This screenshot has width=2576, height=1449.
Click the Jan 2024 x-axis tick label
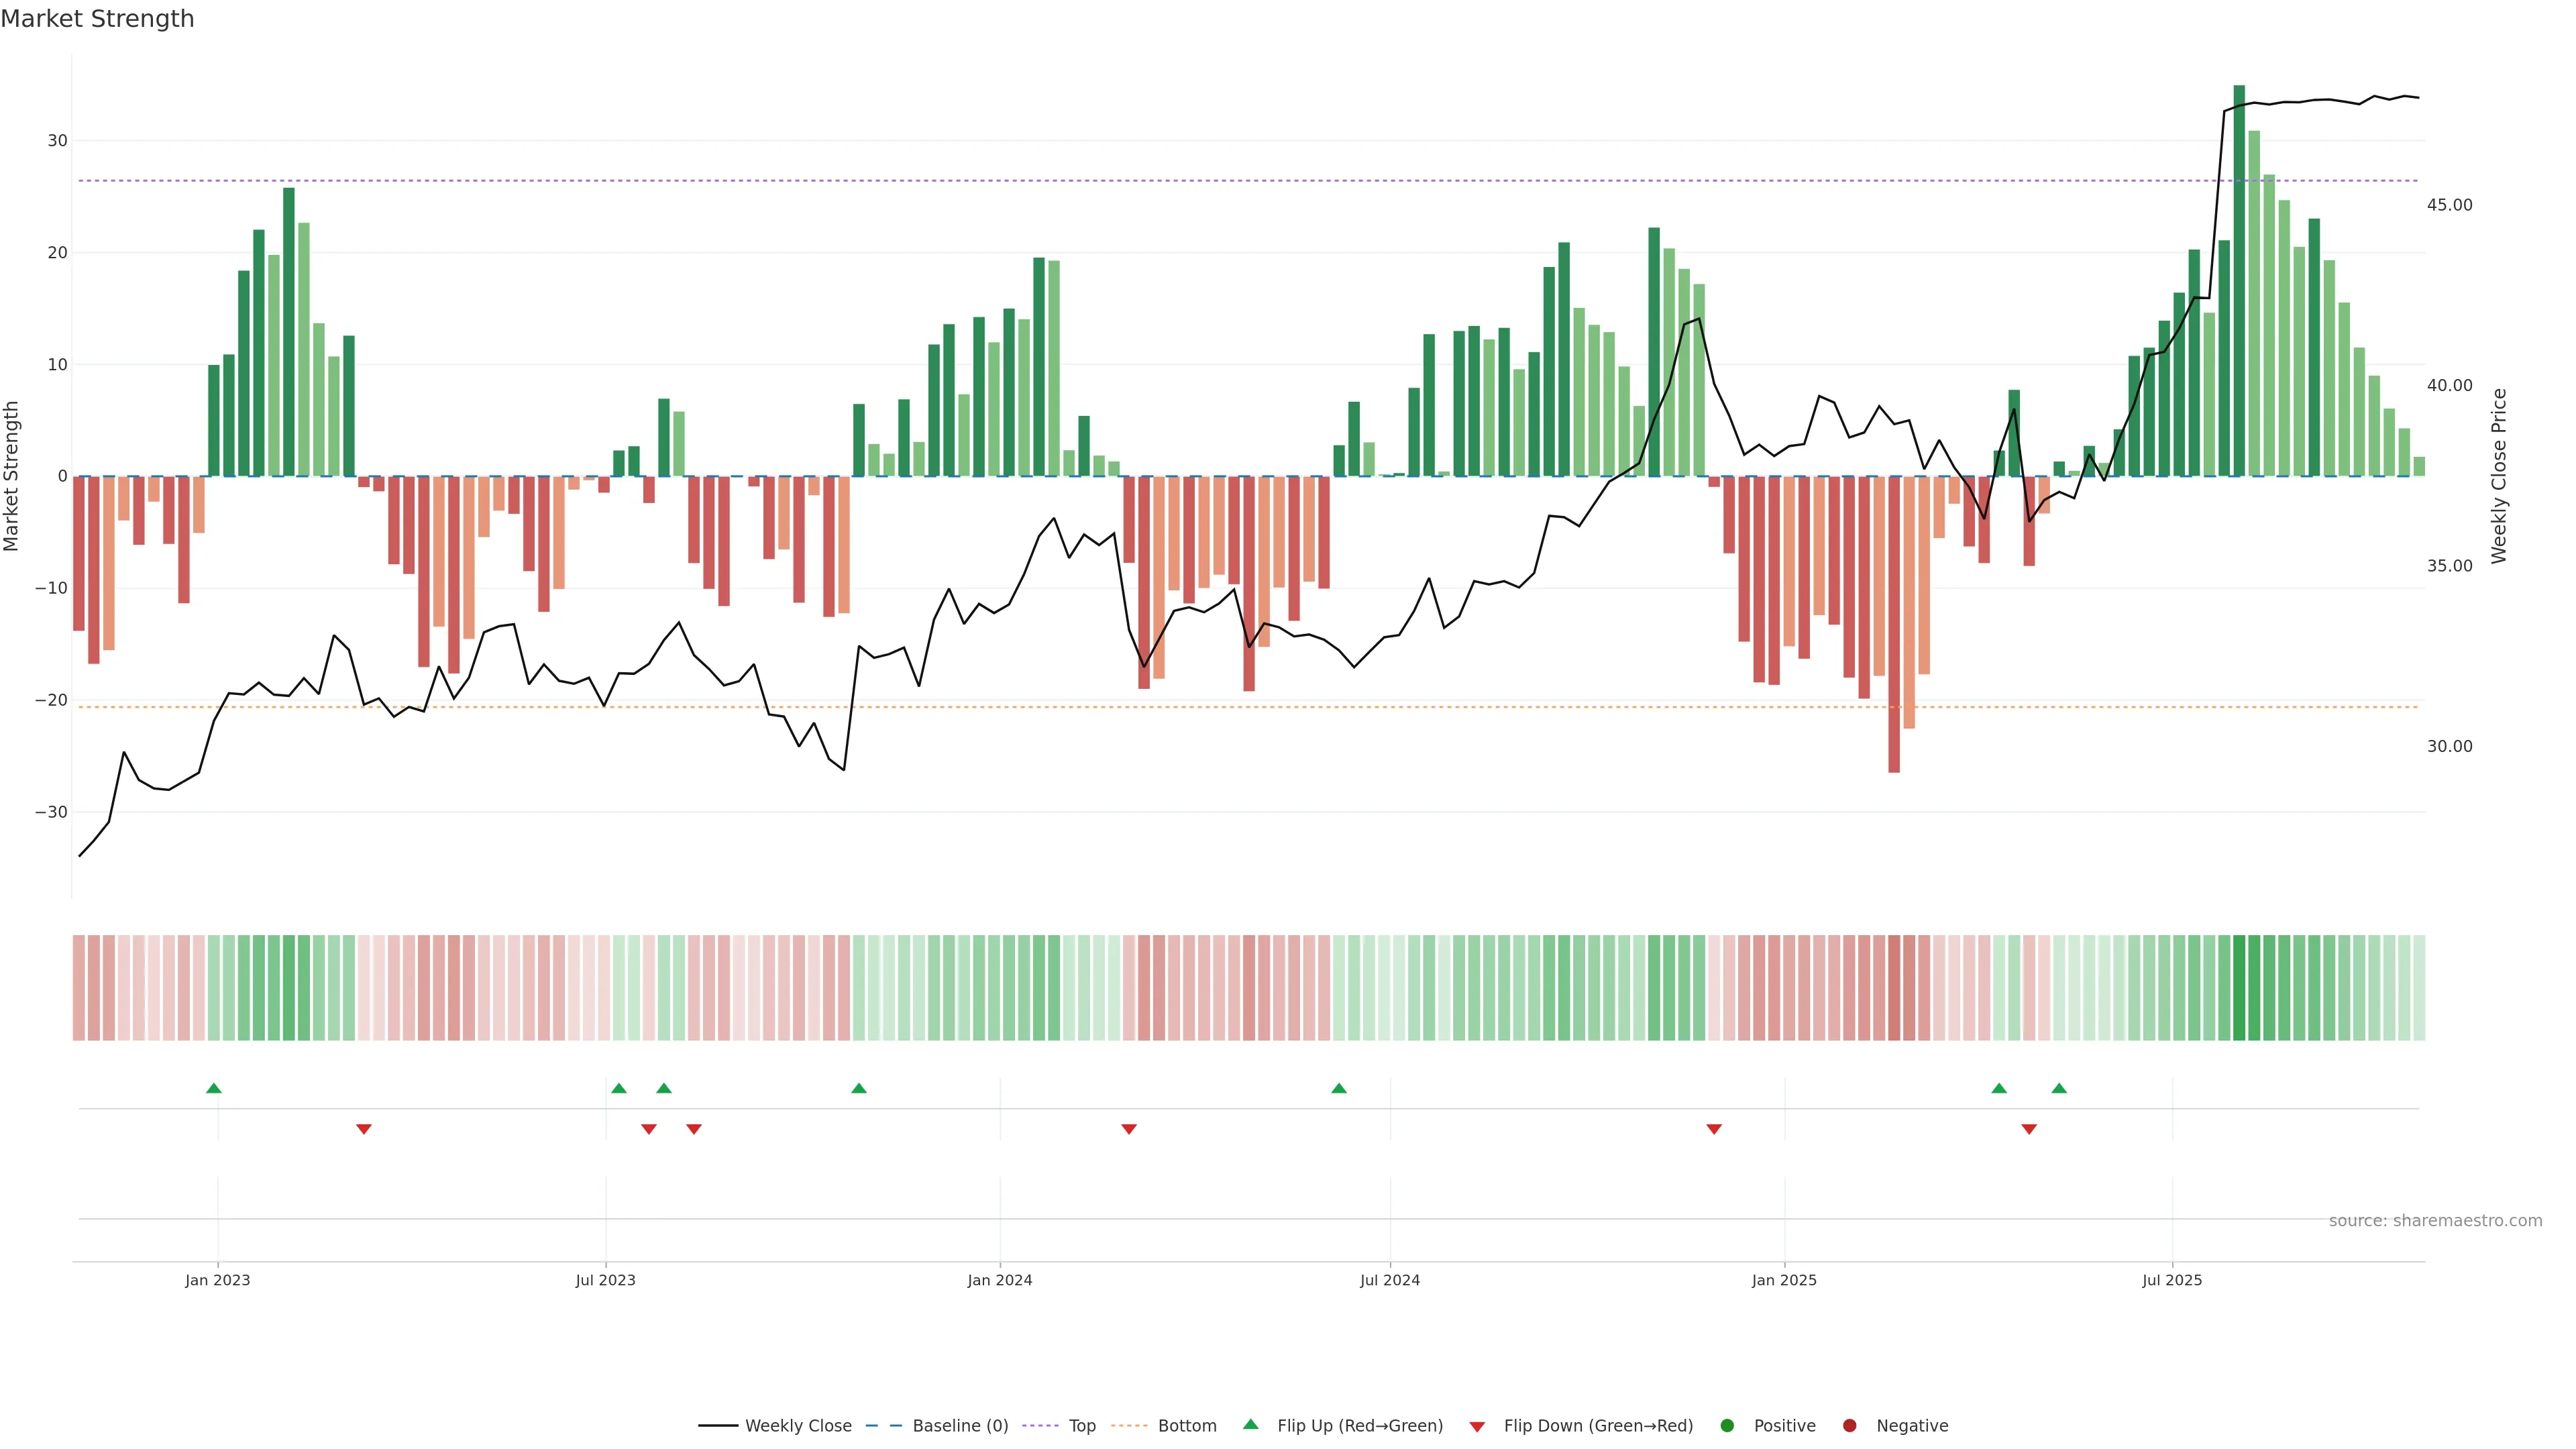tap(999, 1280)
